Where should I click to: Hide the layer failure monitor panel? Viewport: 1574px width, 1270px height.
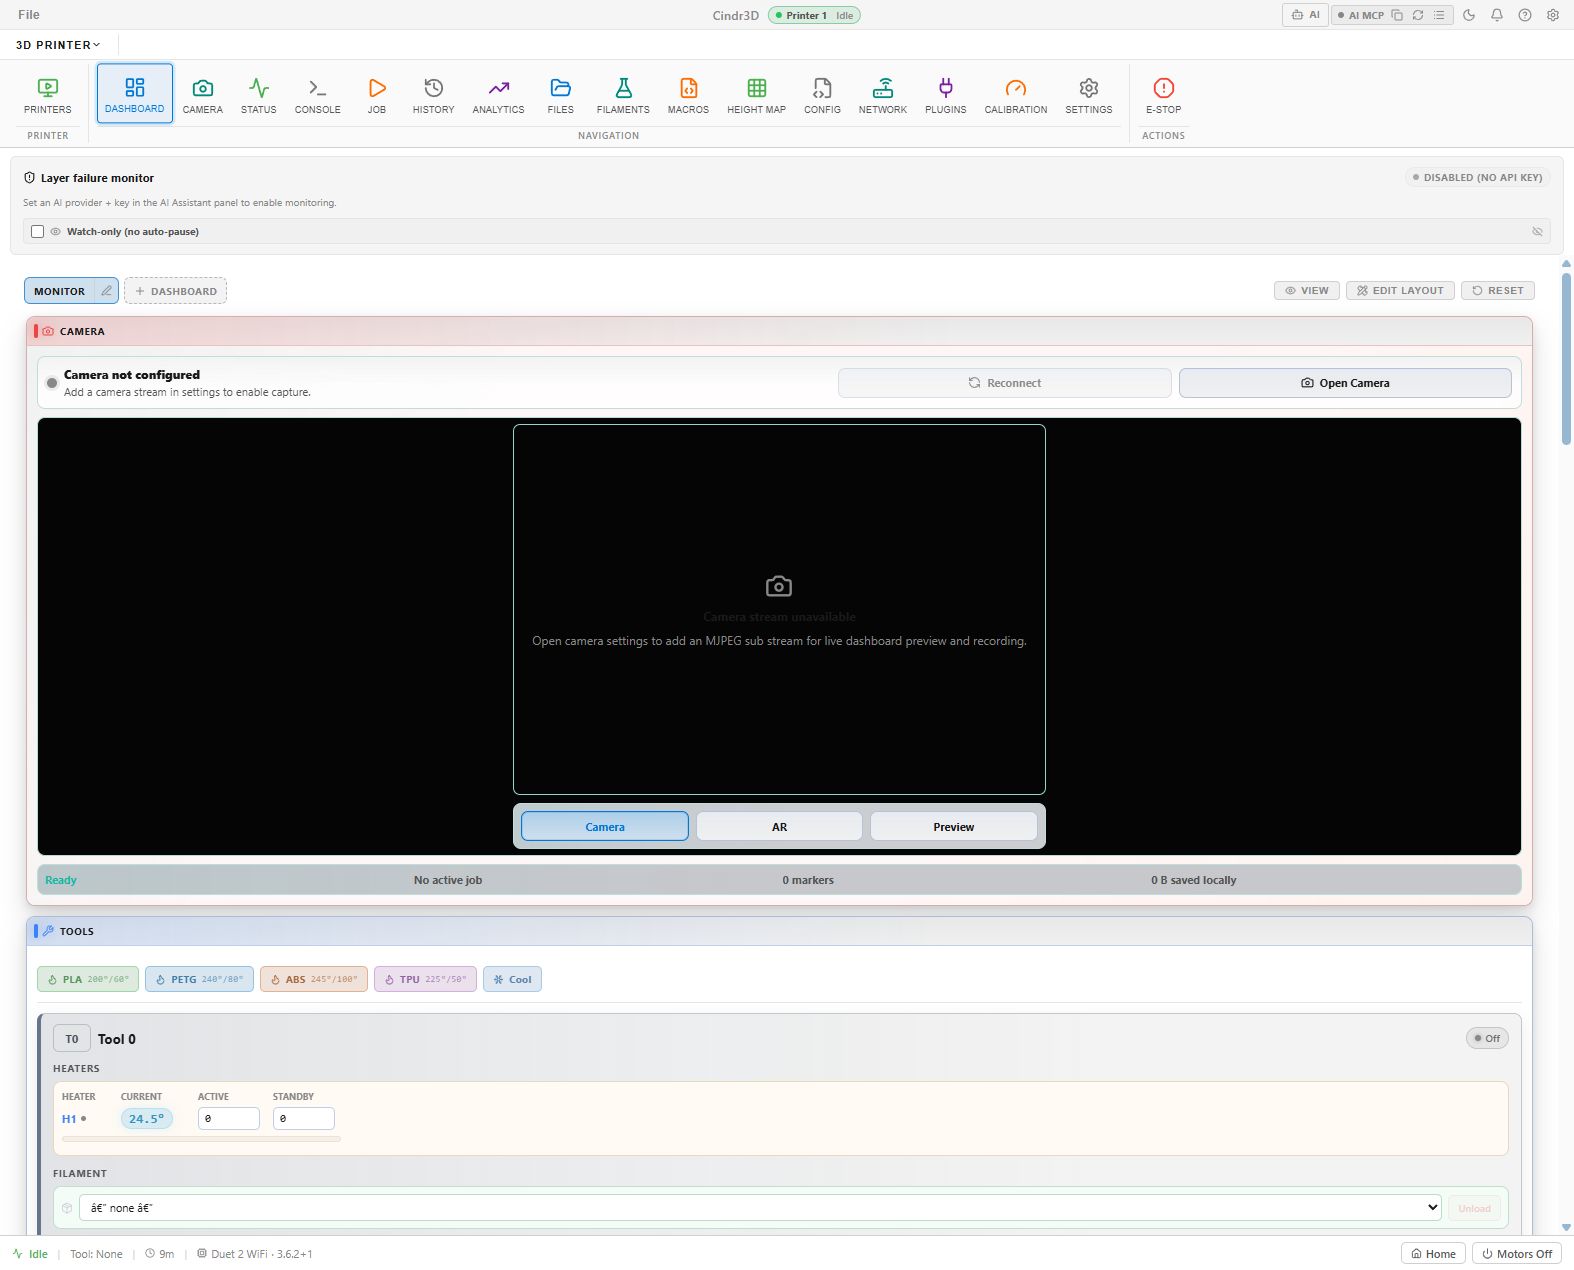(x=1537, y=231)
